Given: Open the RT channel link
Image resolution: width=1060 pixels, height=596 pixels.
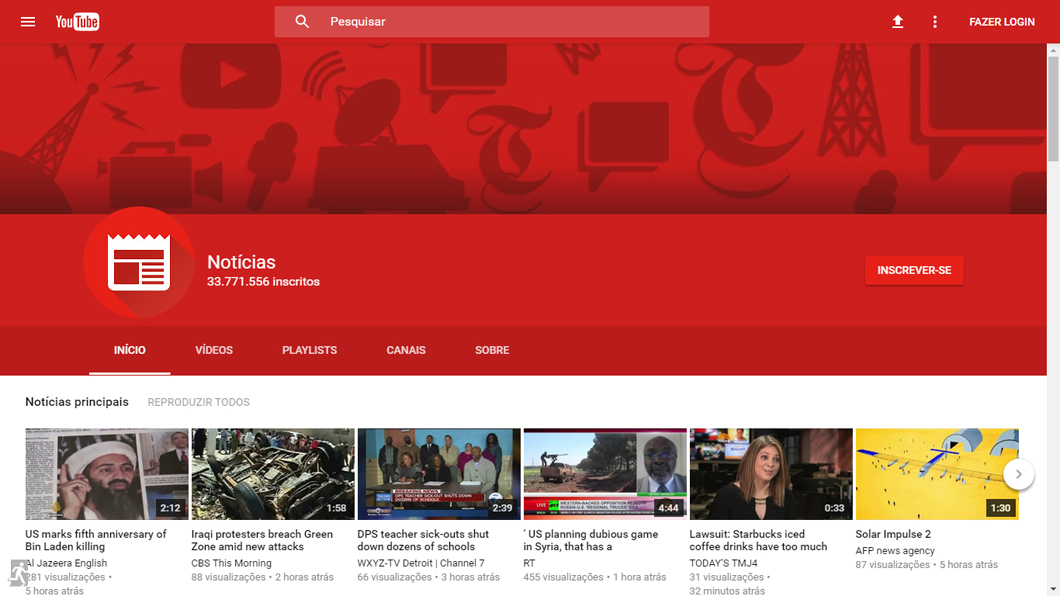Looking at the screenshot, I should [x=529, y=563].
